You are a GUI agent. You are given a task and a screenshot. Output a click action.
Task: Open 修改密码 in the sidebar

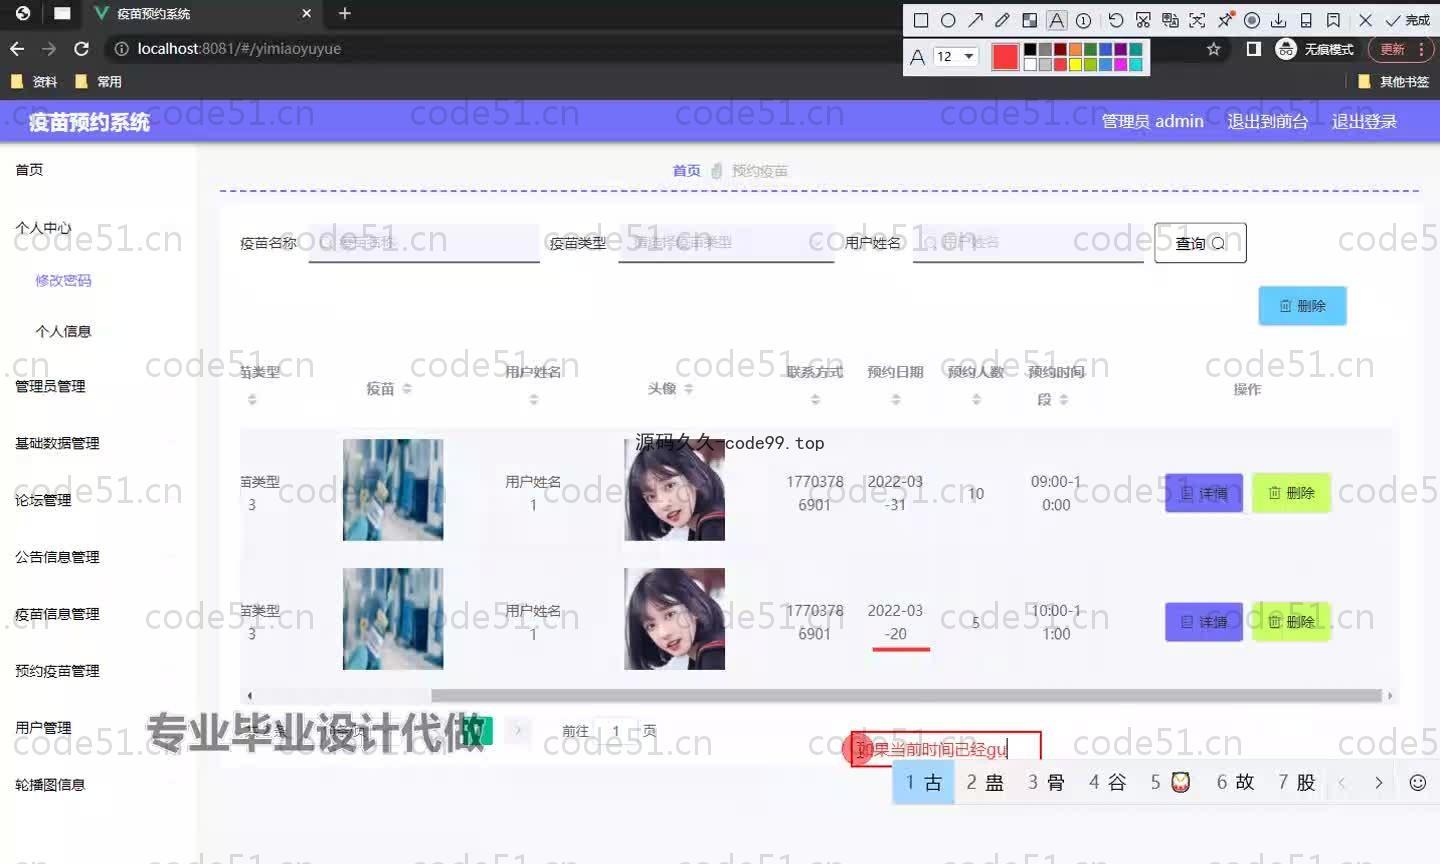point(63,280)
